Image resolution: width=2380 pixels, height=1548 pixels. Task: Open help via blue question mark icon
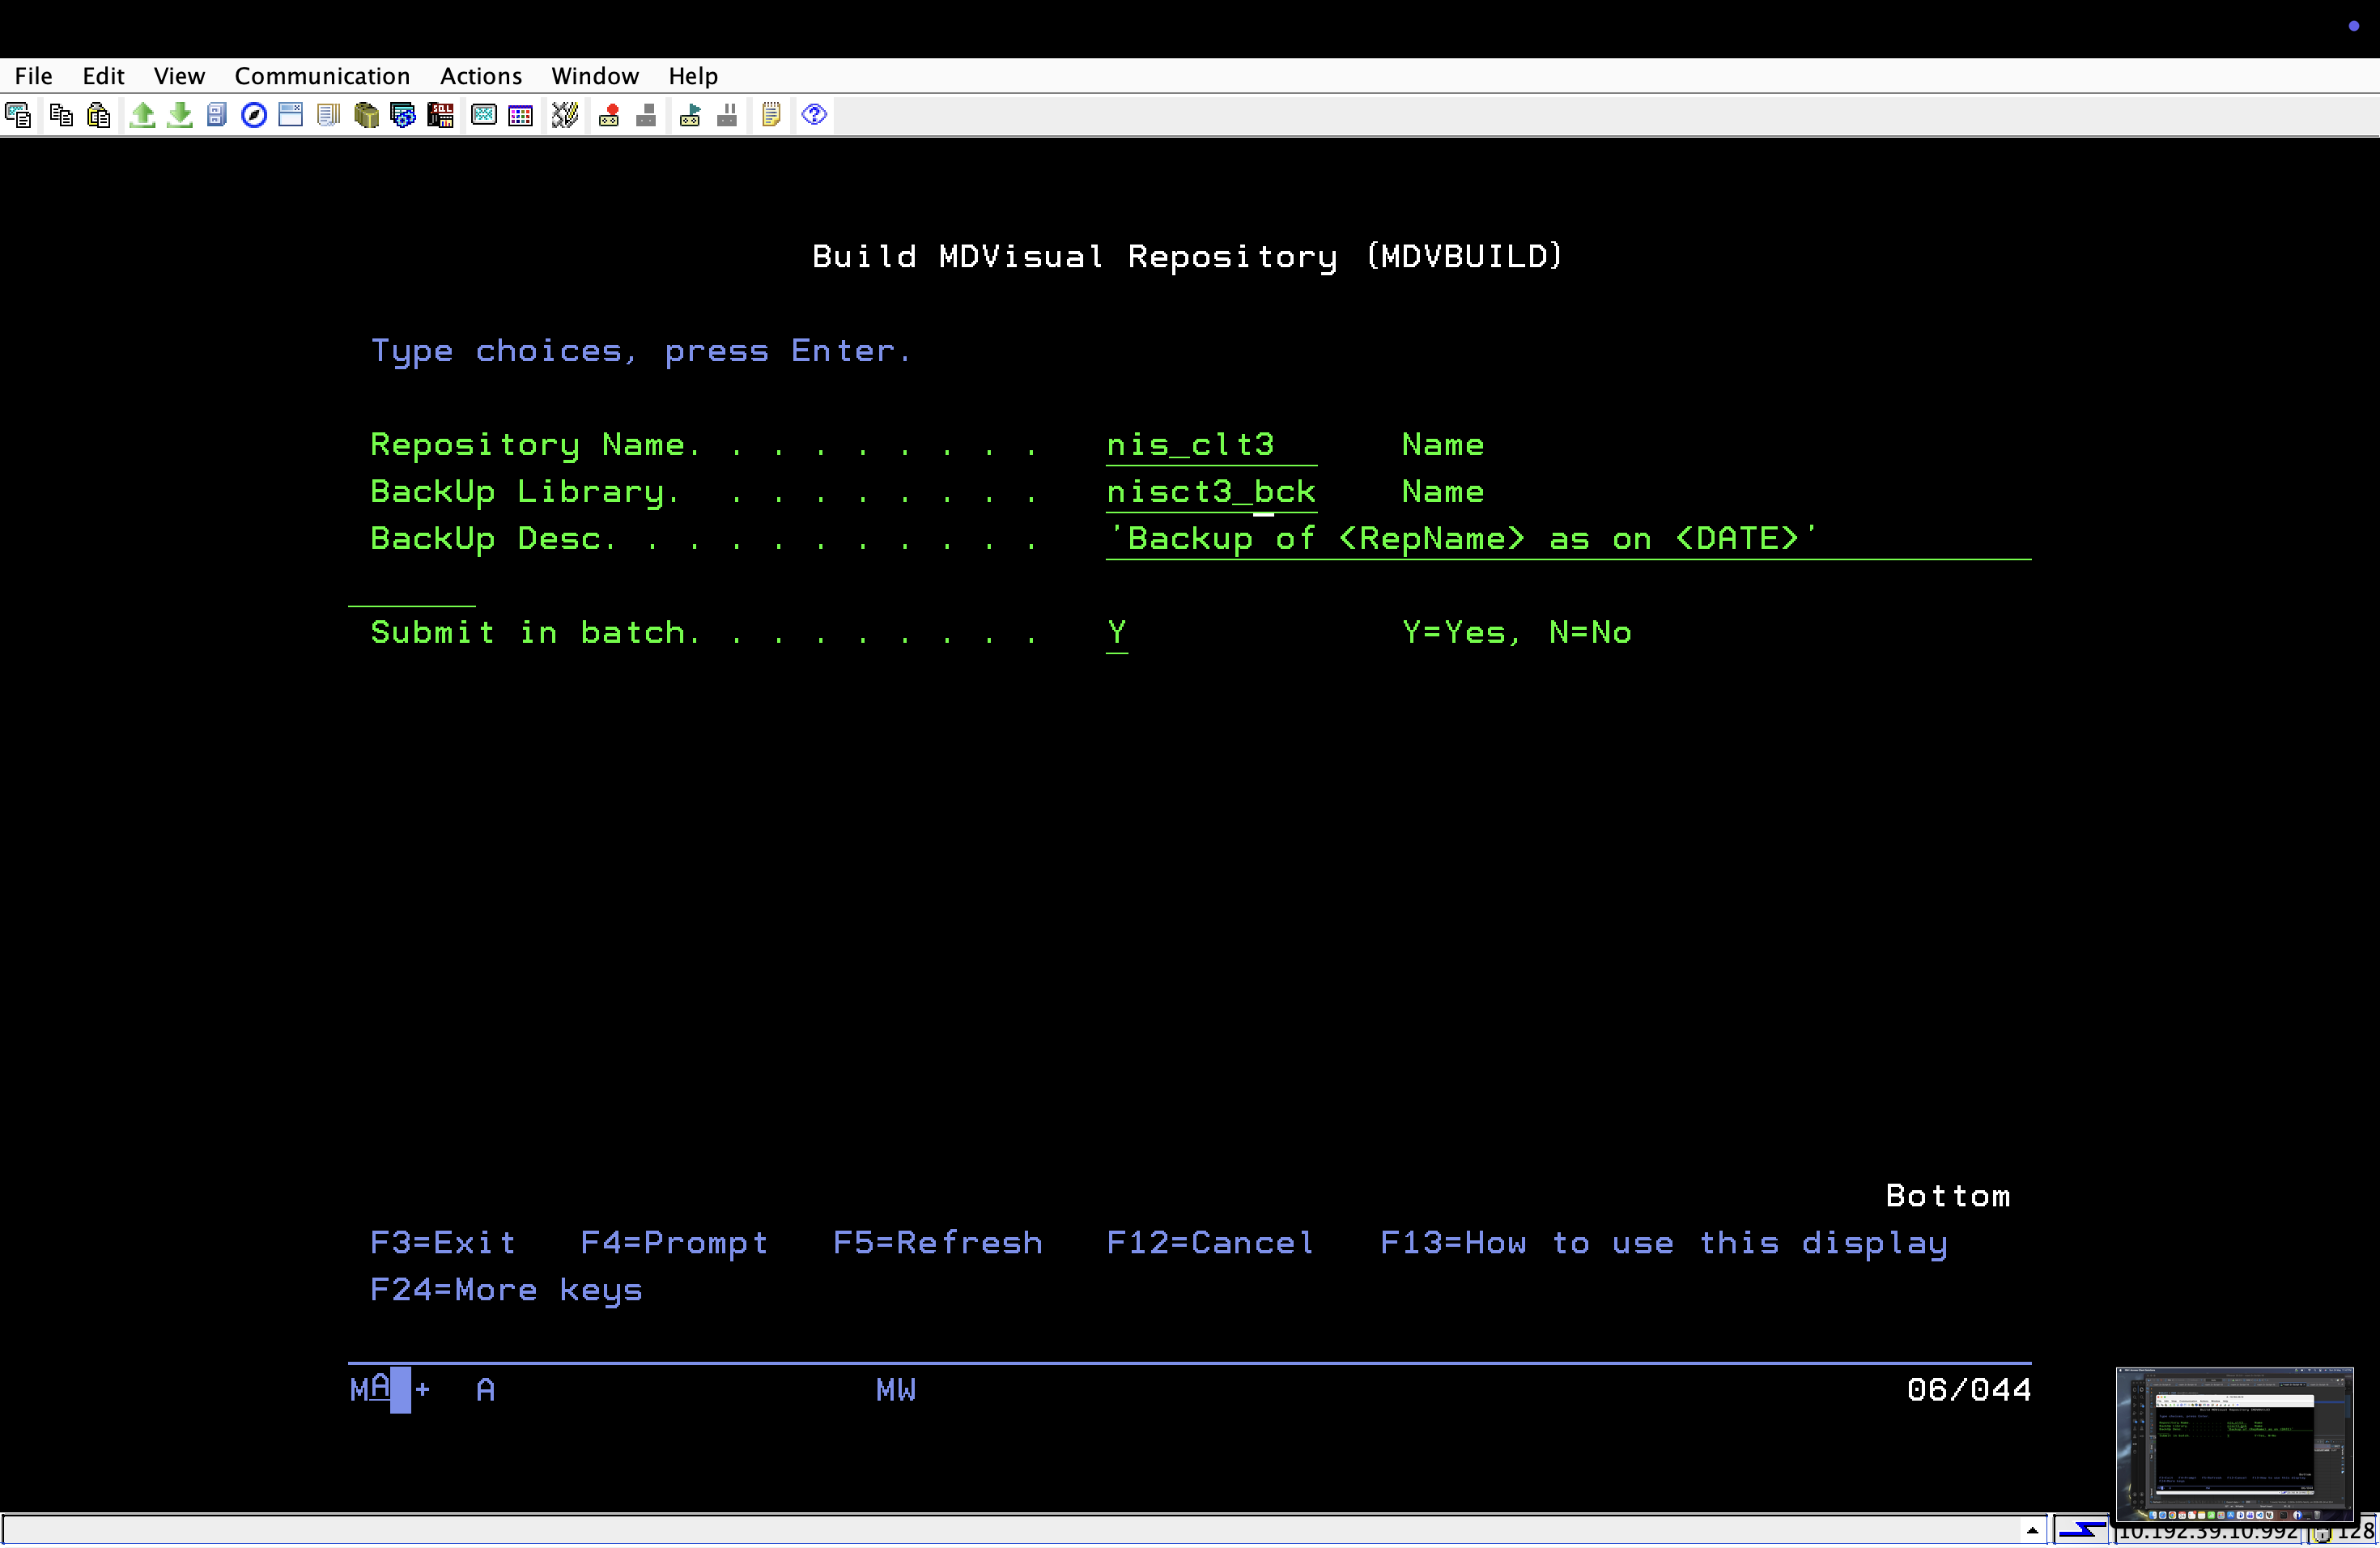click(x=814, y=115)
